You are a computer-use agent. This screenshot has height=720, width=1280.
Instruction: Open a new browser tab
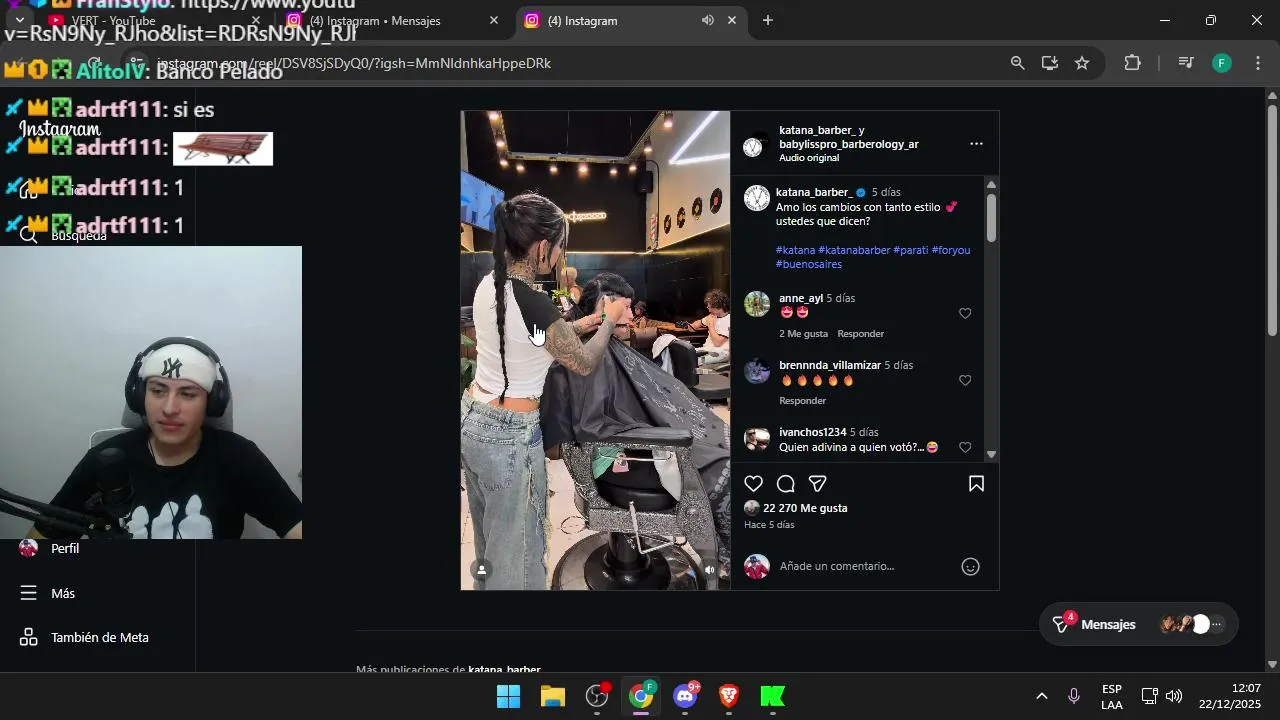tap(767, 20)
